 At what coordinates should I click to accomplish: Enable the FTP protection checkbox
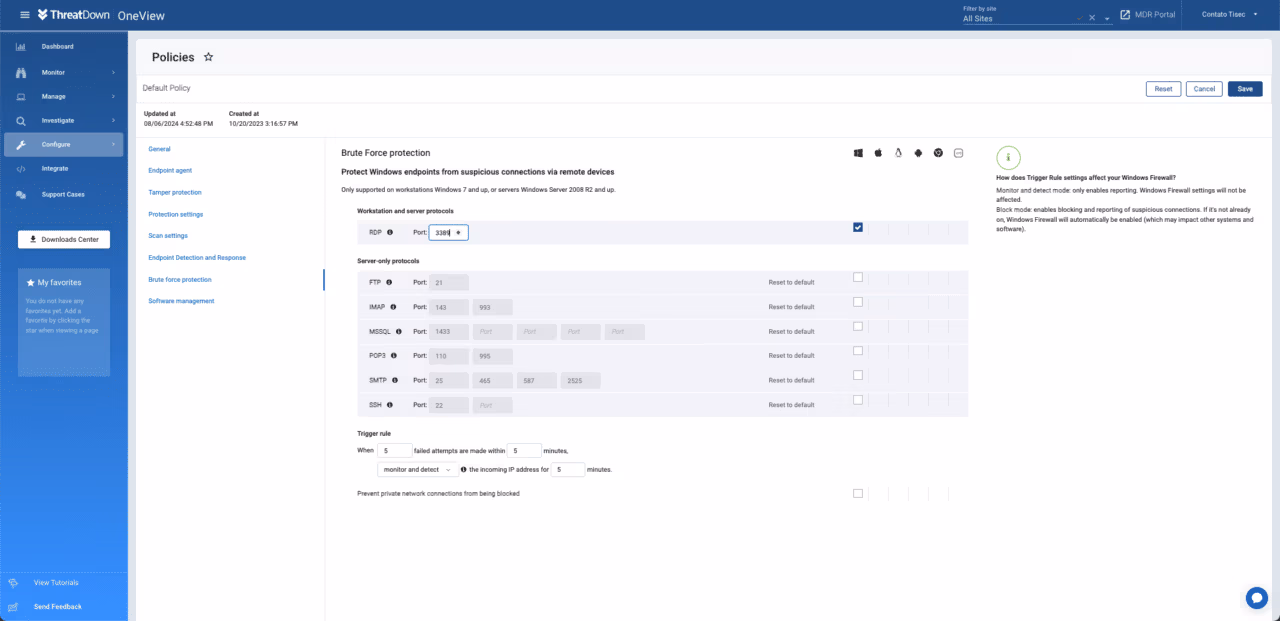pos(857,276)
